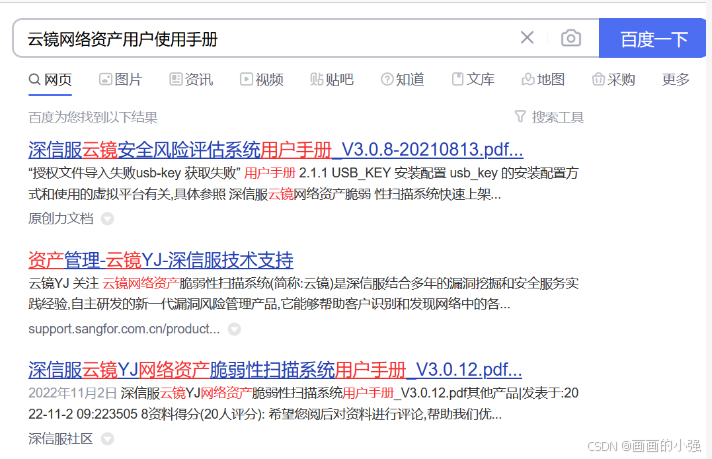Click the 原创力文档 source link

[x=61, y=219]
